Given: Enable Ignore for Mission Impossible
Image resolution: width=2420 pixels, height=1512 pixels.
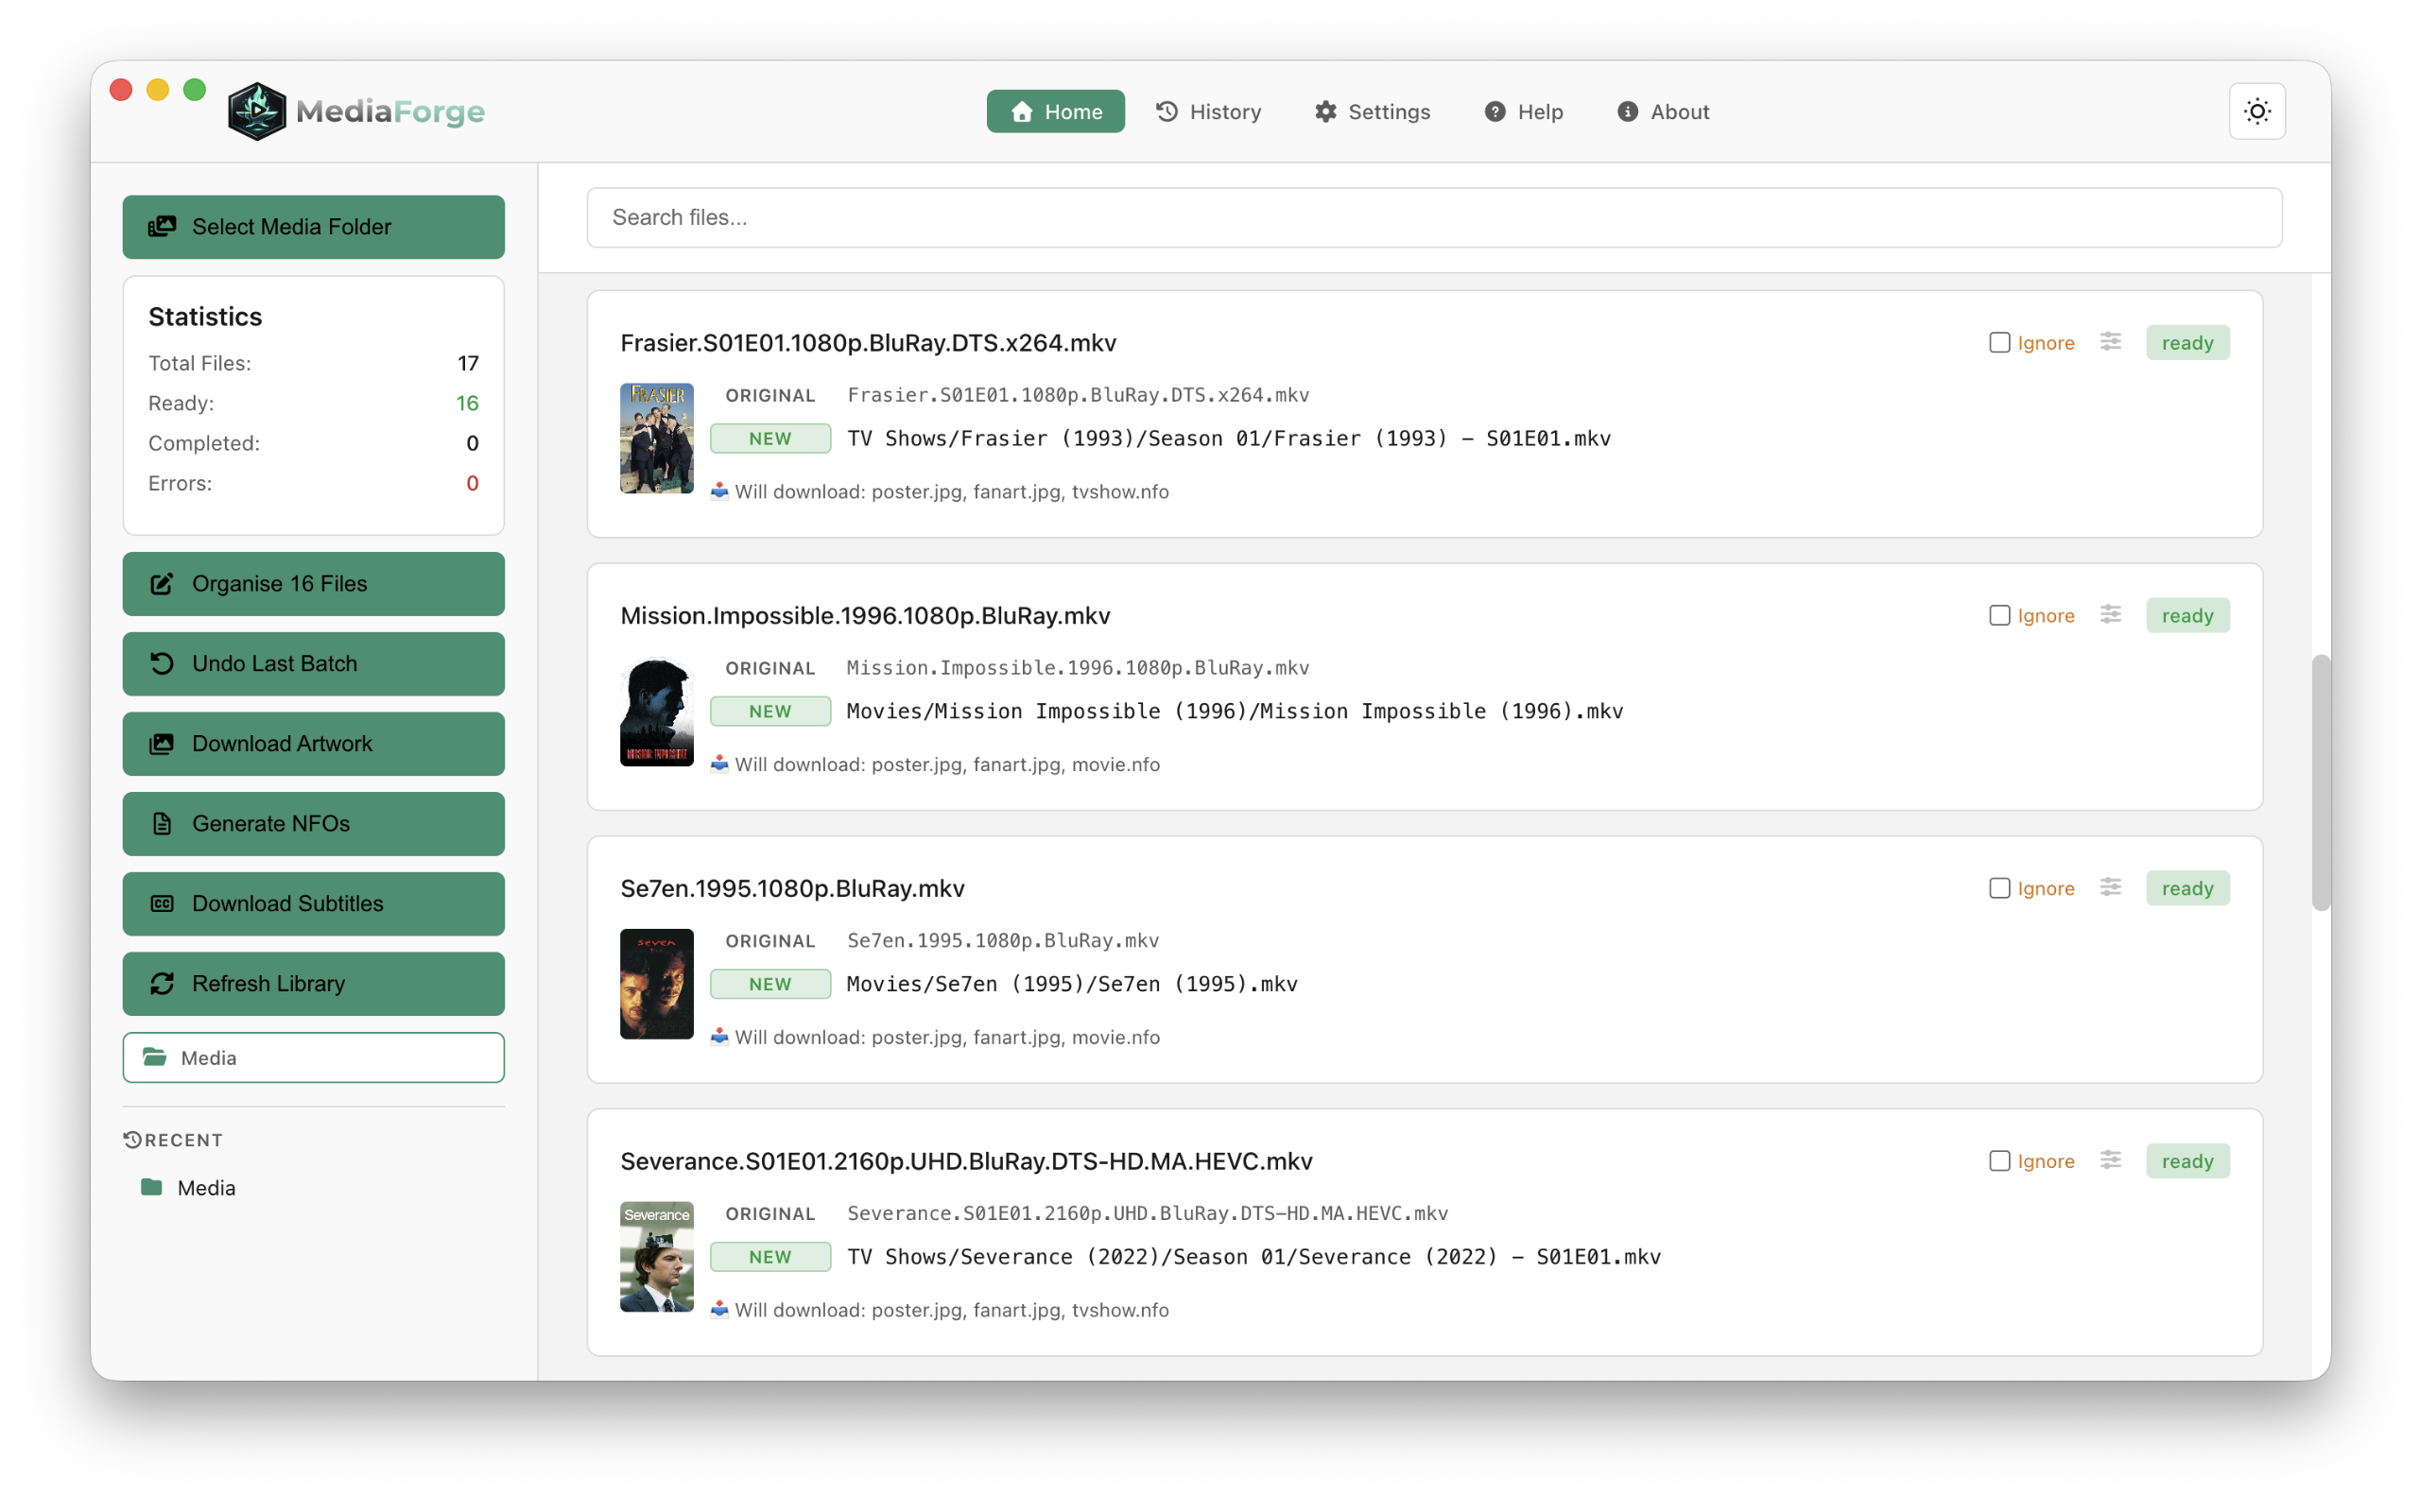Looking at the screenshot, I should pyautogui.click(x=1998, y=615).
